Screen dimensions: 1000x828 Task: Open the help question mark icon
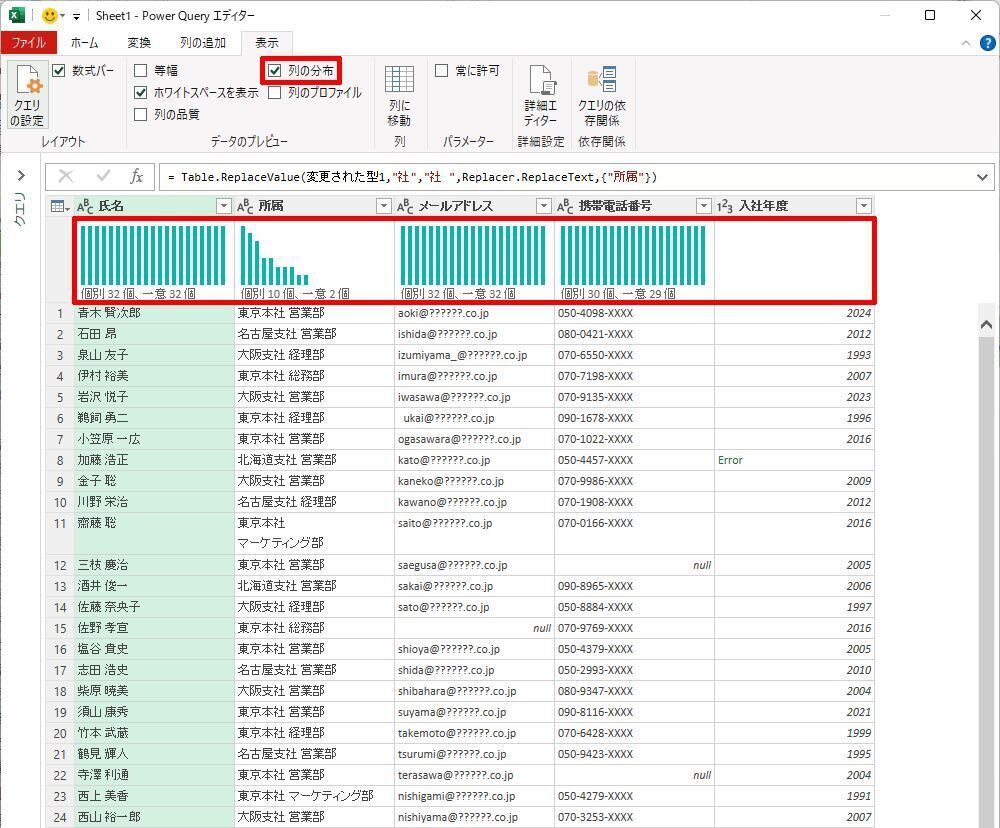(987, 43)
